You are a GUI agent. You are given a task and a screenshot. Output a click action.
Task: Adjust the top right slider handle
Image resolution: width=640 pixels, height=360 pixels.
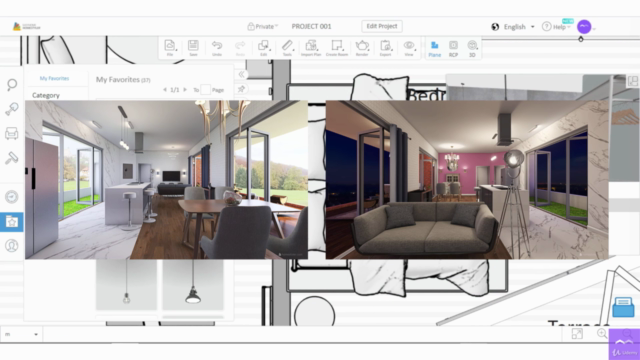point(581,39)
